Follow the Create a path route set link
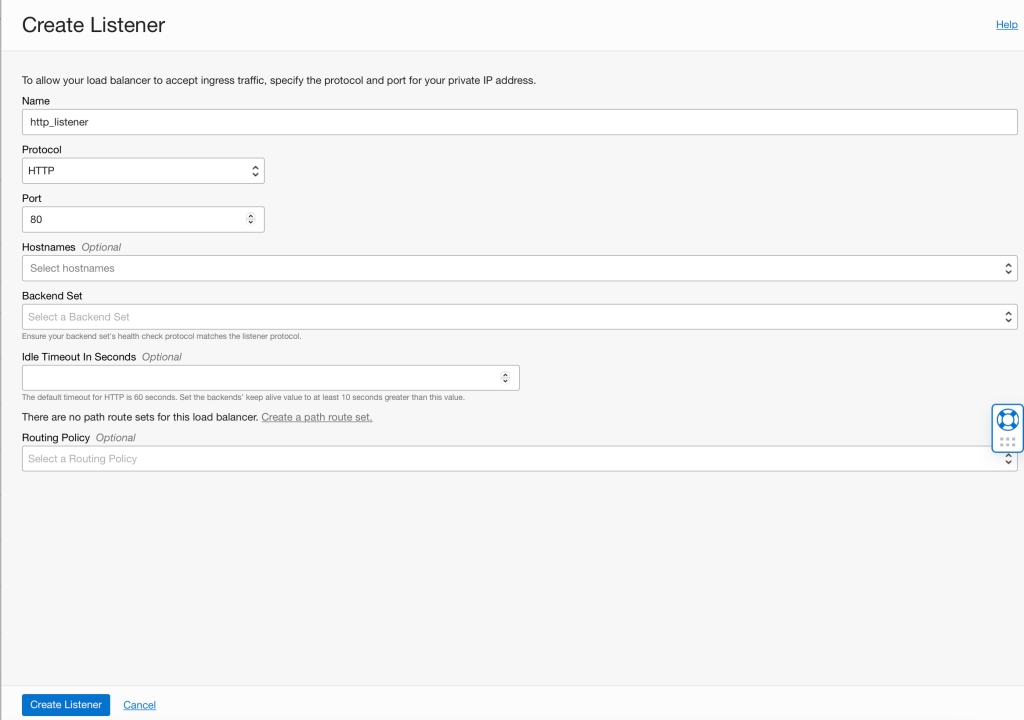 (x=317, y=417)
